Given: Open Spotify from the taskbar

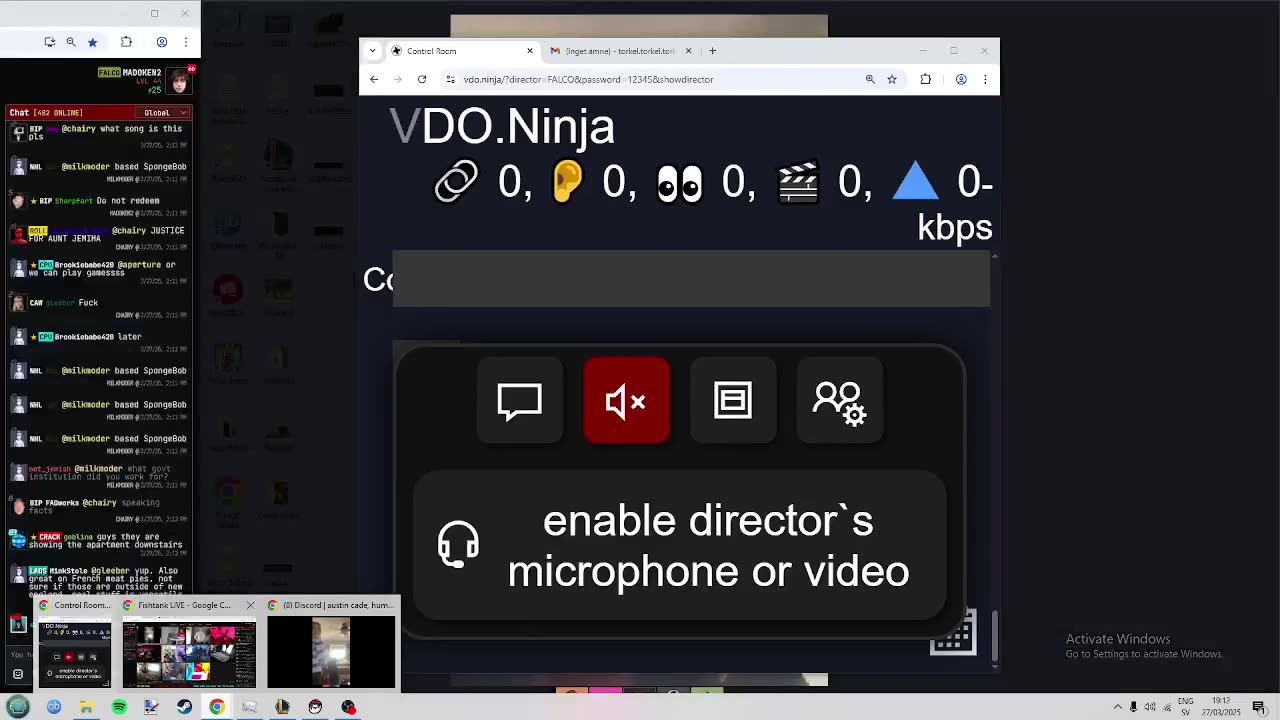Looking at the screenshot, I should (119, 707).
